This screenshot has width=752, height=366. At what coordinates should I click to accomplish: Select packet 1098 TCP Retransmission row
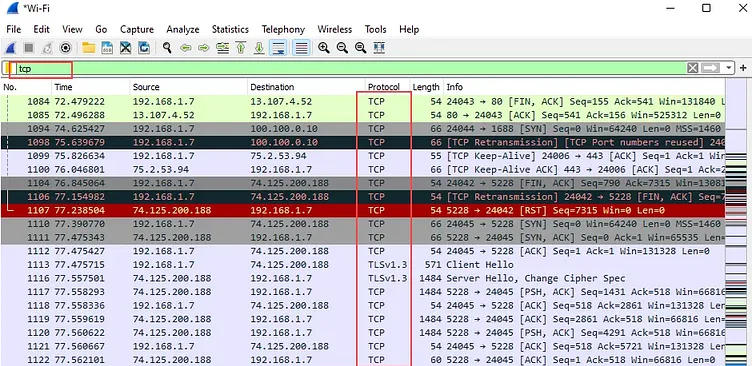[363, 142]
